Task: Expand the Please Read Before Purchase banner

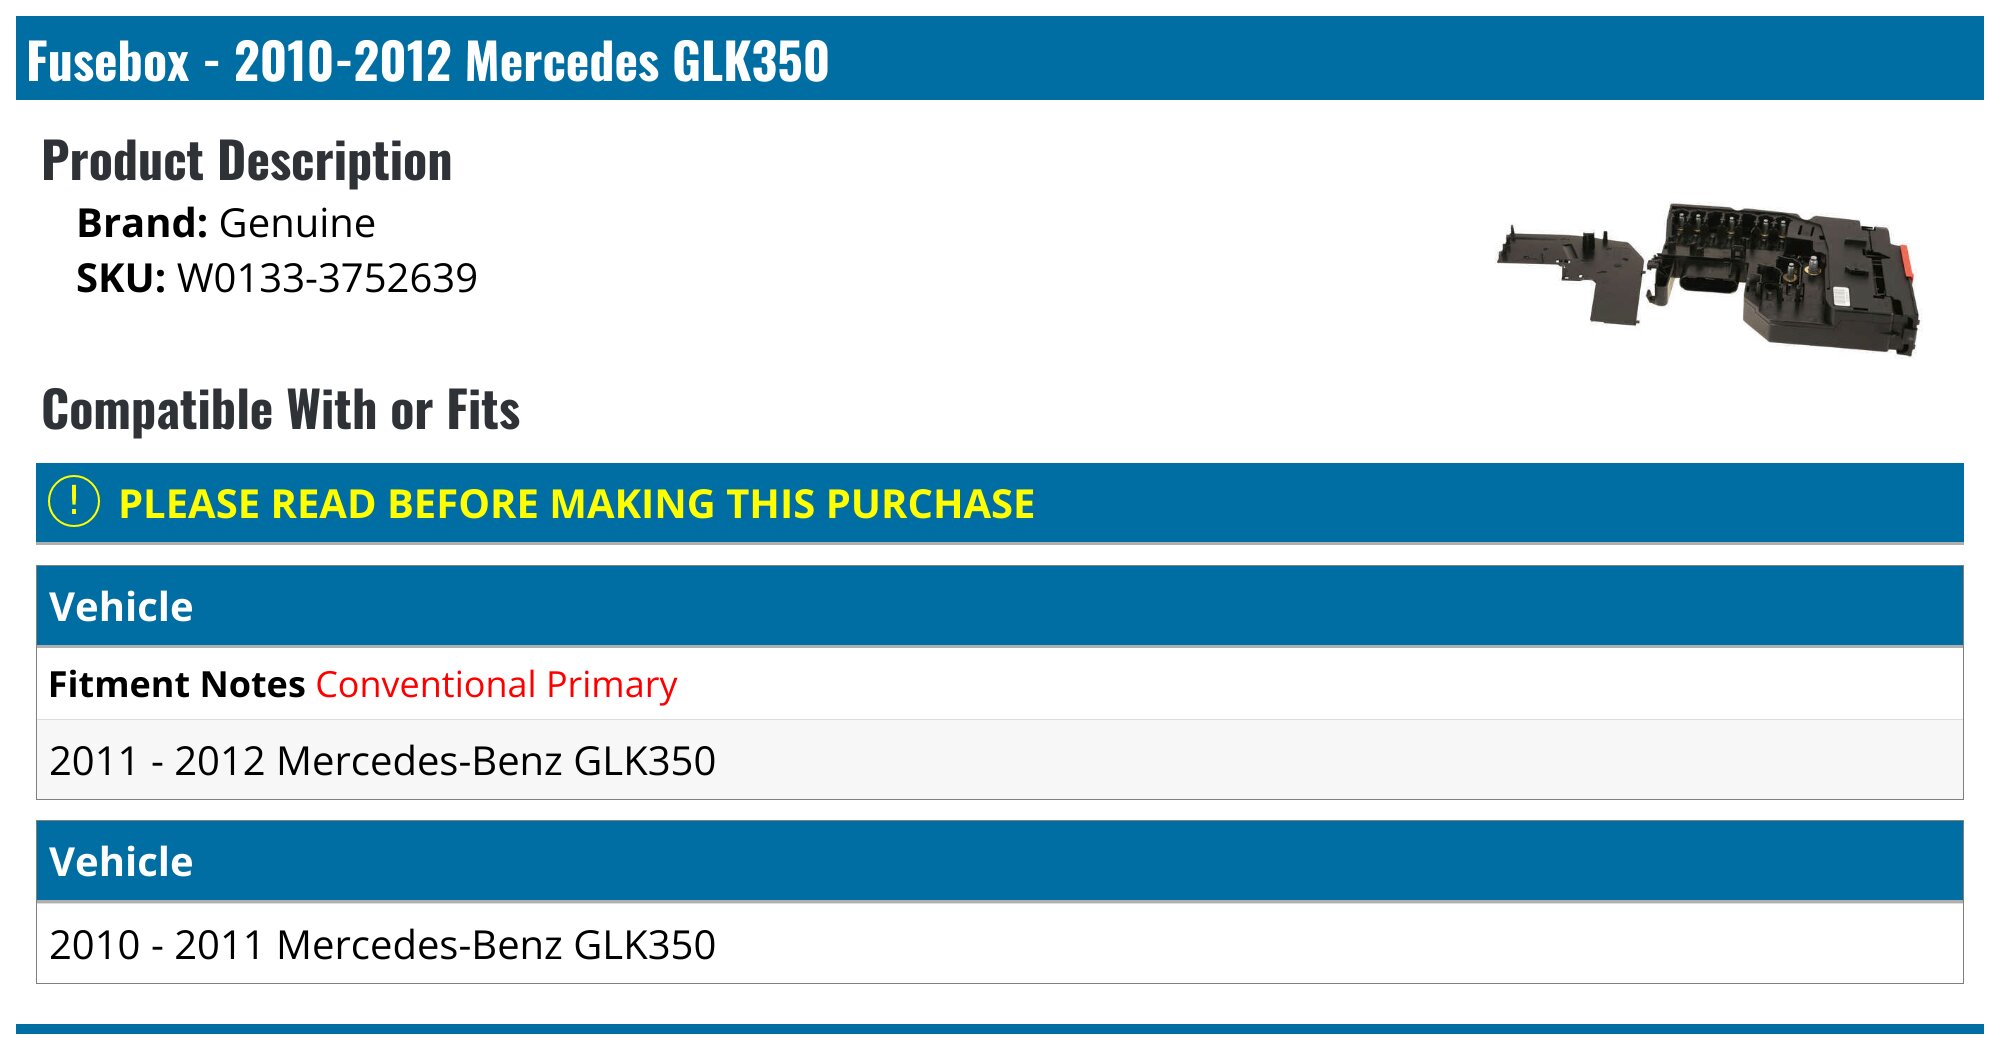Action: [x=1000, y=503]
